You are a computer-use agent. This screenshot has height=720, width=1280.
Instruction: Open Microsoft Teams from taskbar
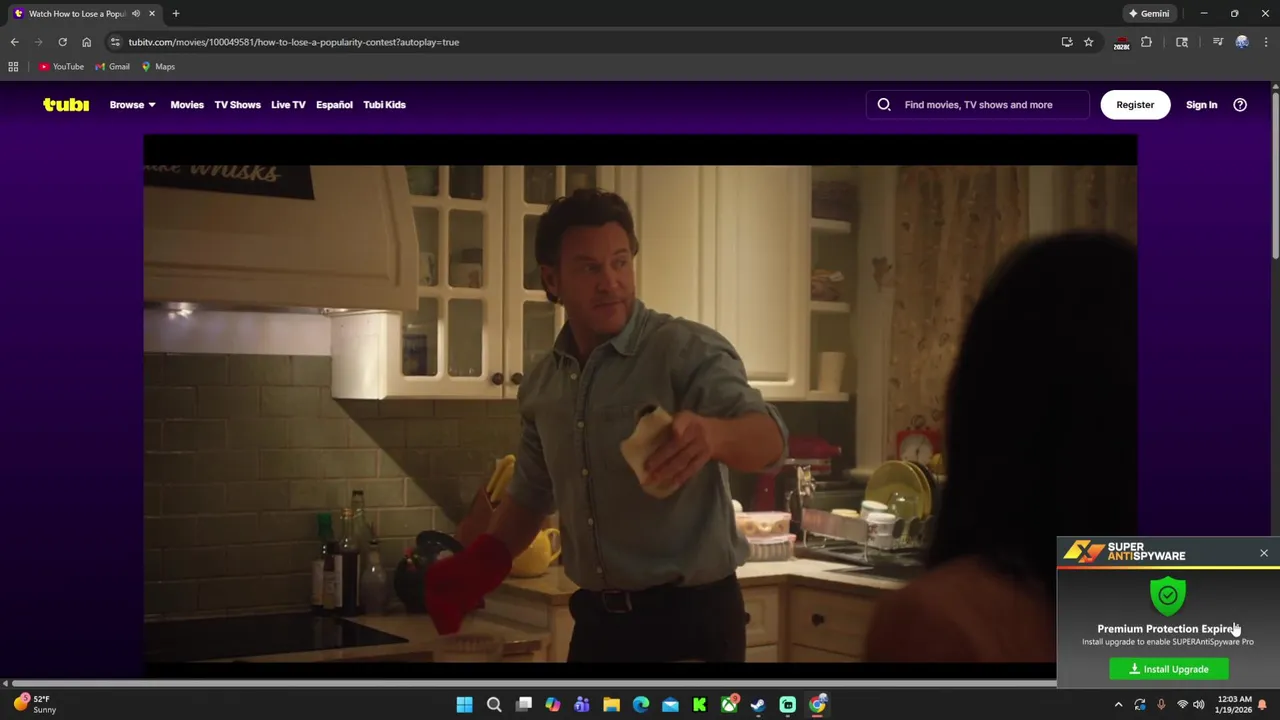tap(582, 705)
